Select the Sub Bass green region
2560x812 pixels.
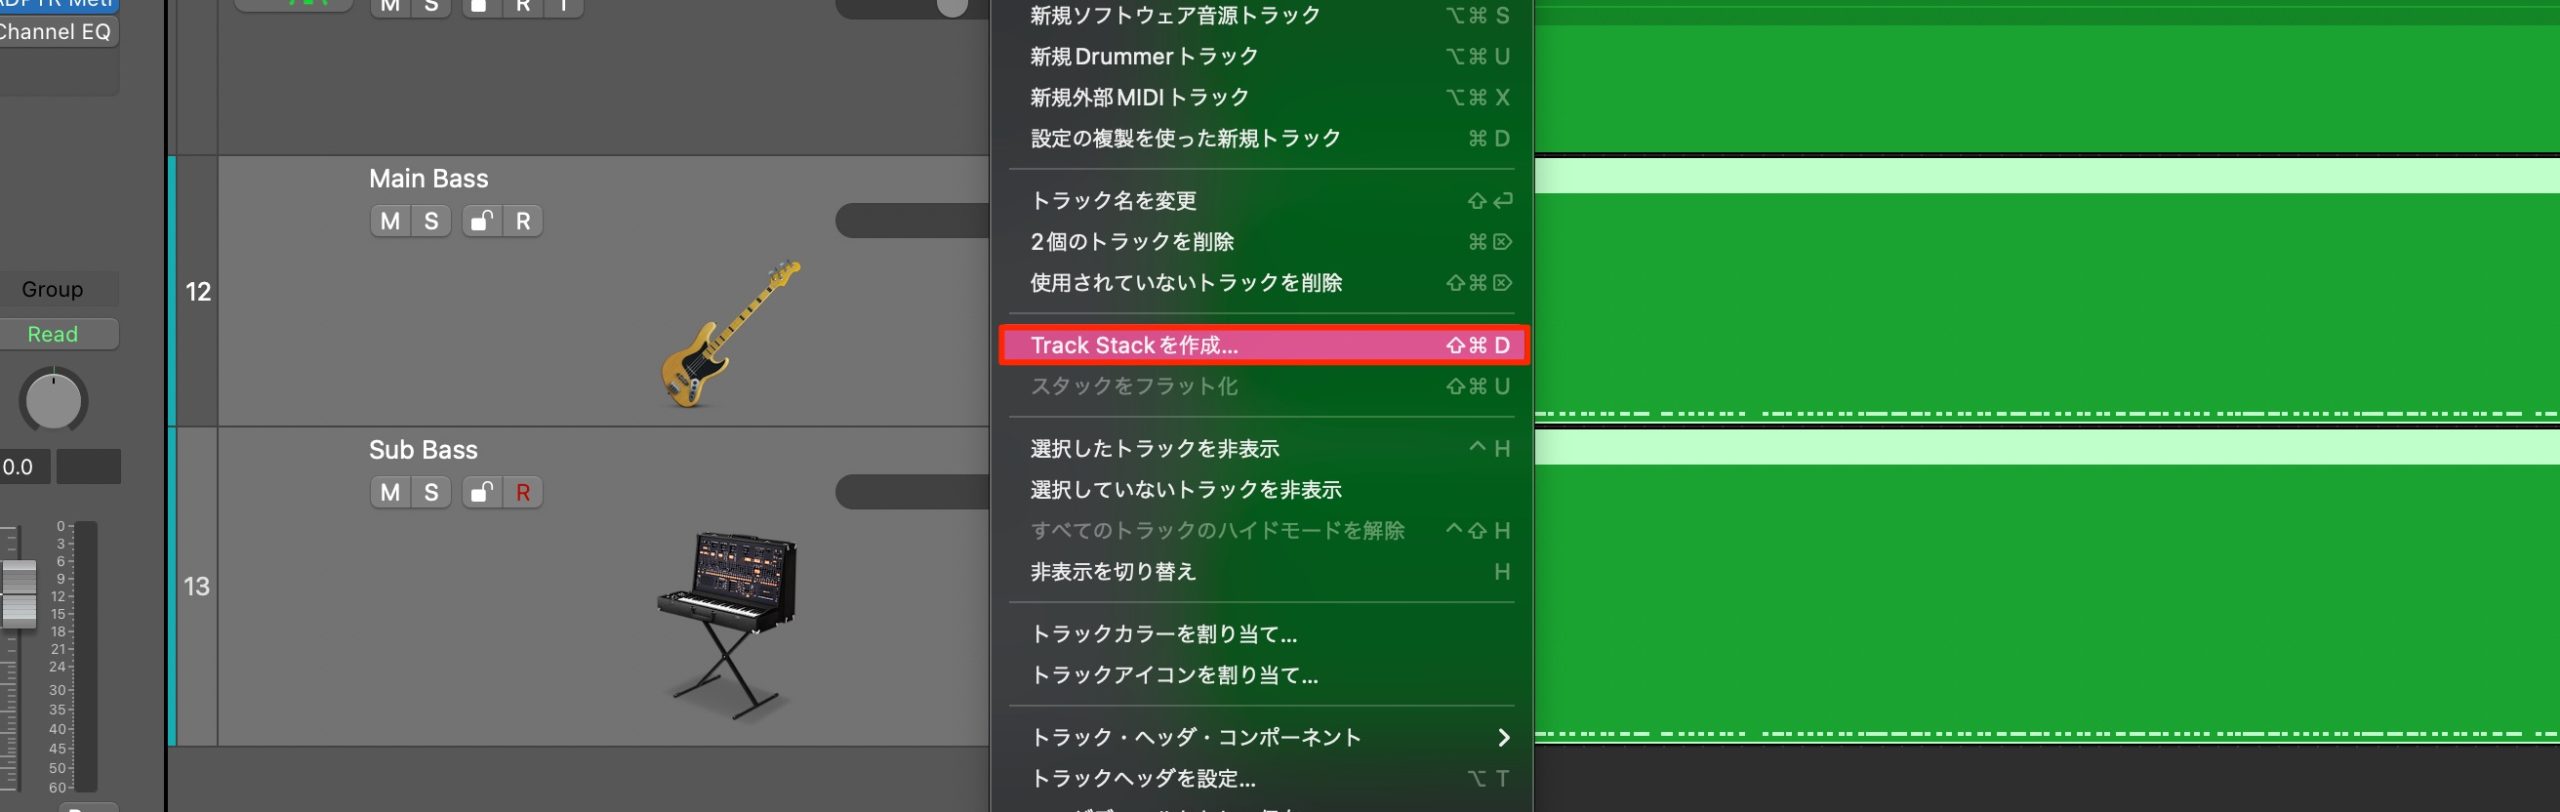coord(2047,586)
